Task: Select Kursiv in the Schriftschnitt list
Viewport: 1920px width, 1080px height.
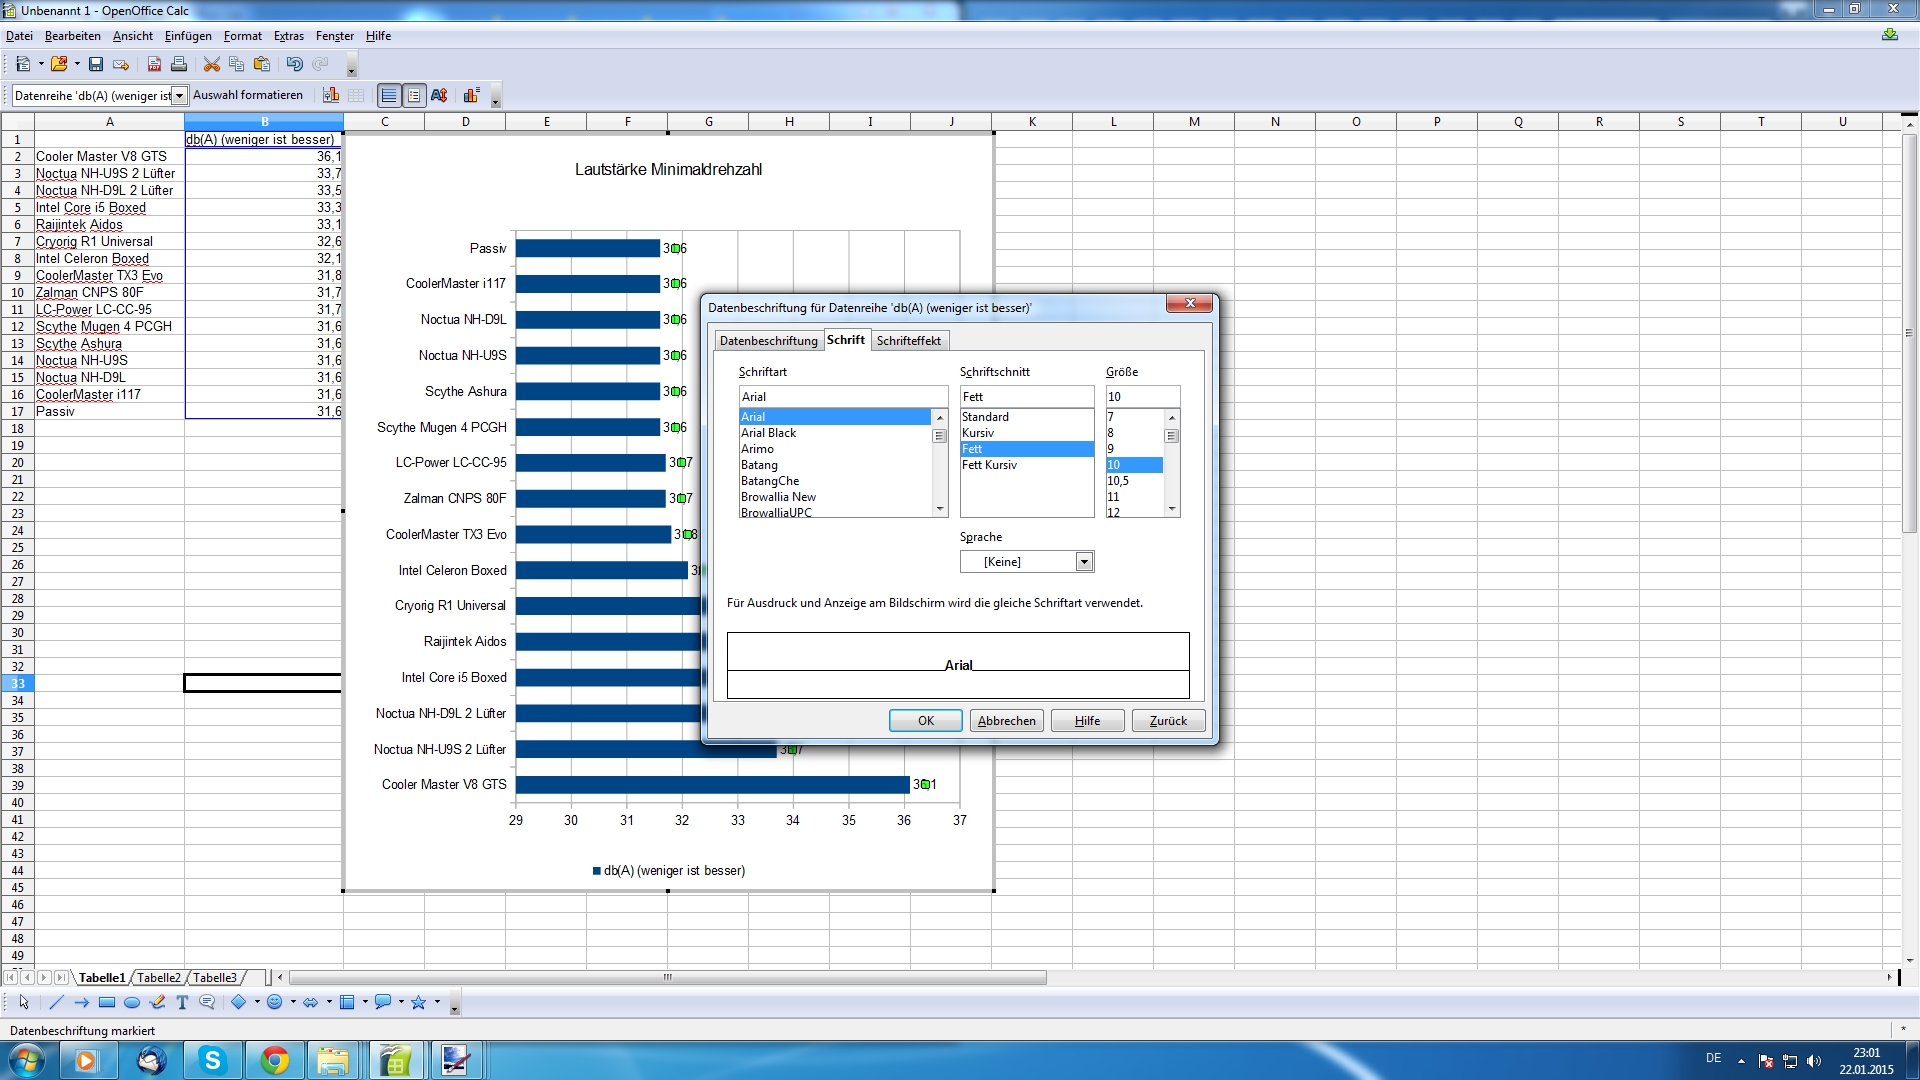Action: (1027, 433)
